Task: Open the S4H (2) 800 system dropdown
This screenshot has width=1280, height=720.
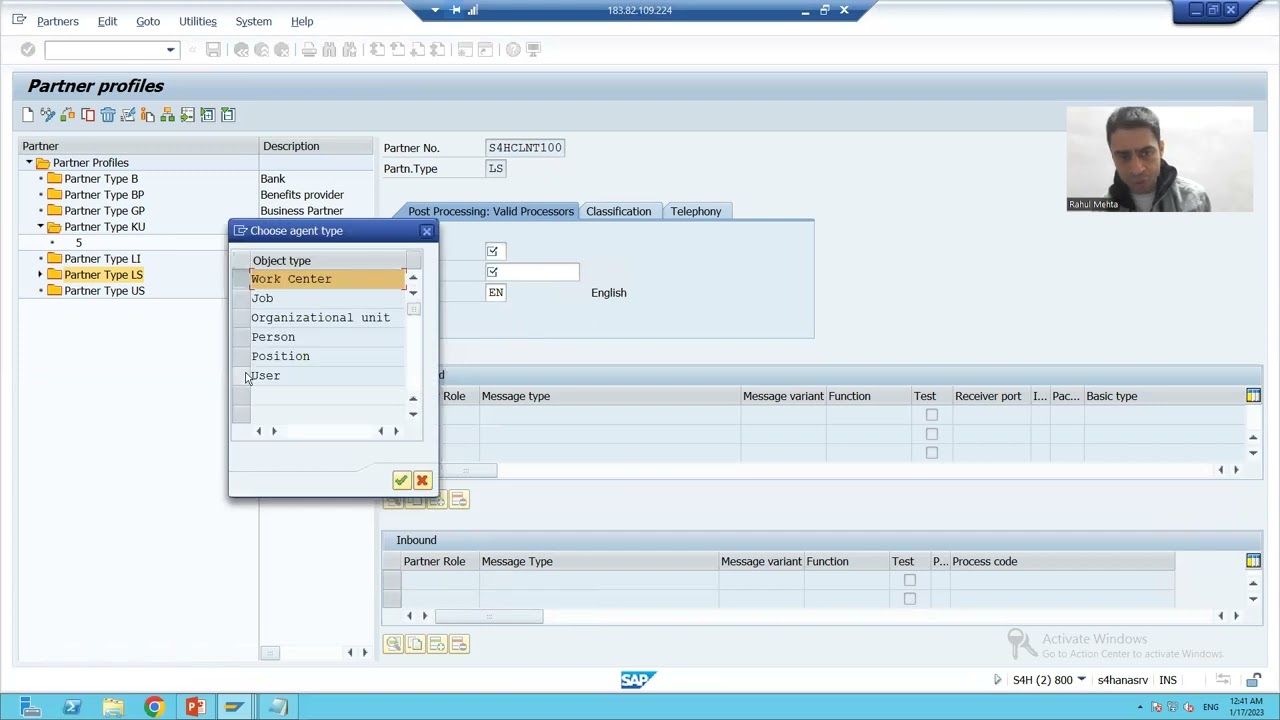Action: tap(1081, 680)
